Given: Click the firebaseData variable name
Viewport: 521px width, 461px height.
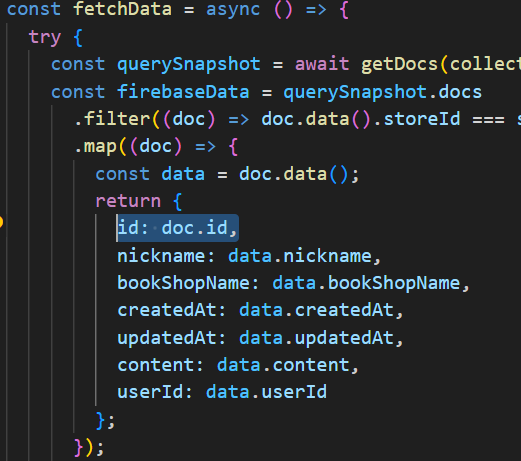Looking at the screenshot, I should click(x=183, y=92).
